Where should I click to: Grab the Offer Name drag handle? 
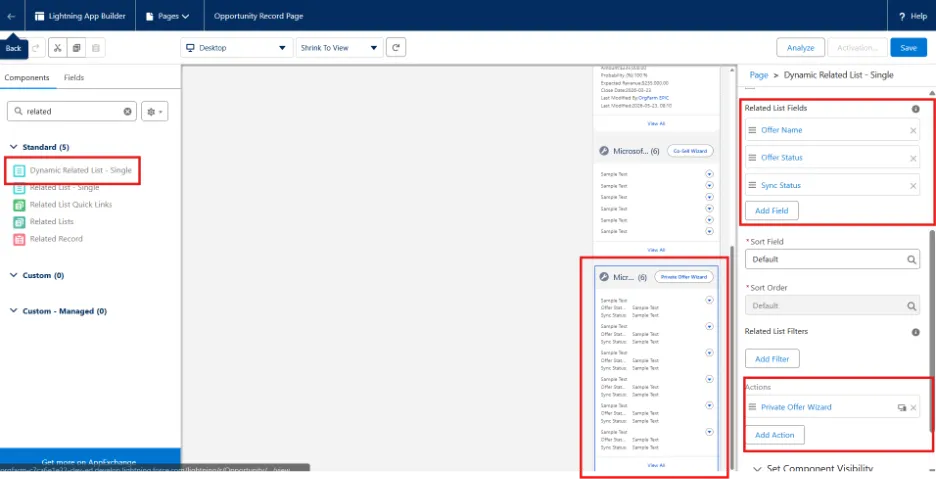753,130
